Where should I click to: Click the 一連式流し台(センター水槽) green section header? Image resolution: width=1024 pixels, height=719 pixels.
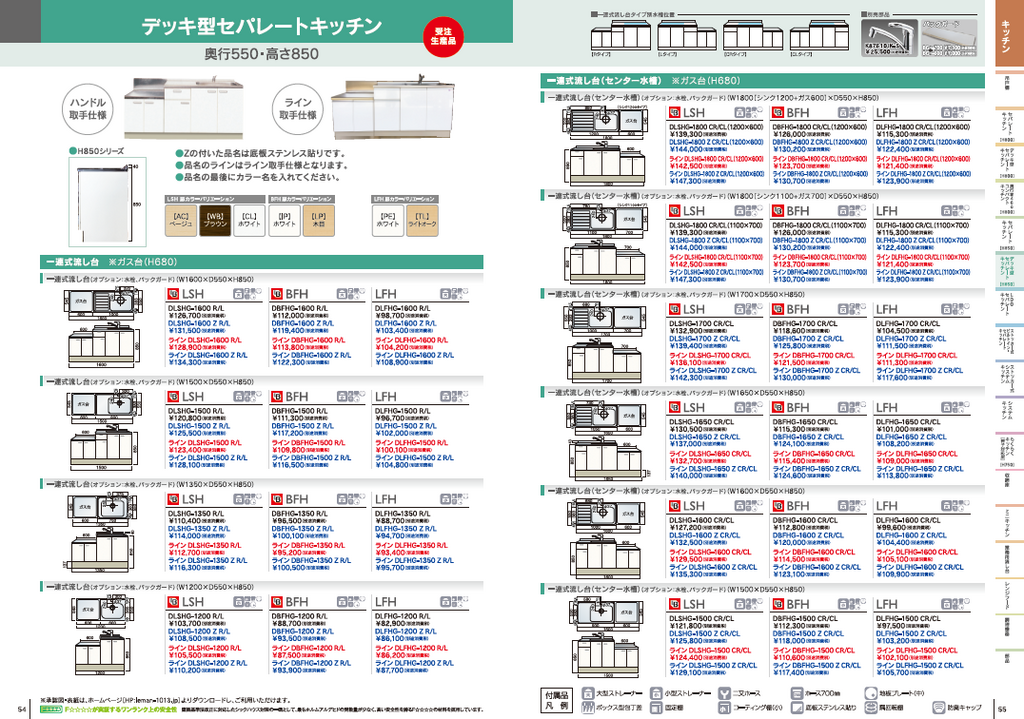pyautogui.click(x=763, y=81)
